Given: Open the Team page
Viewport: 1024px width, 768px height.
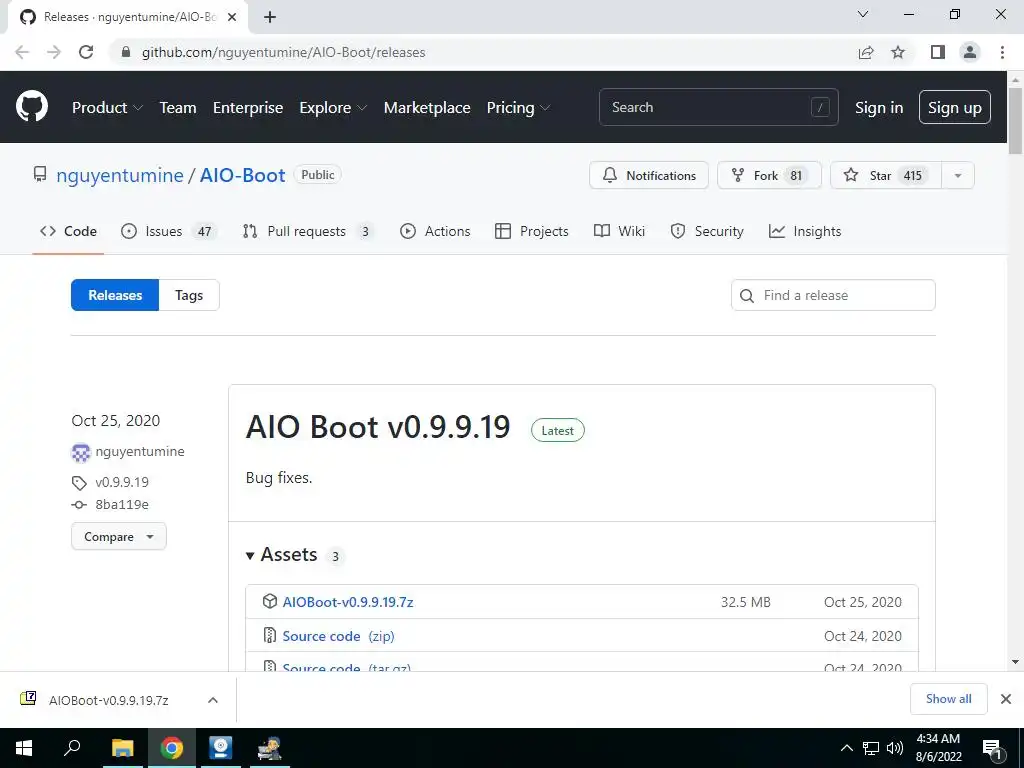Looking at the screenshot, I should tap(178, 108).
